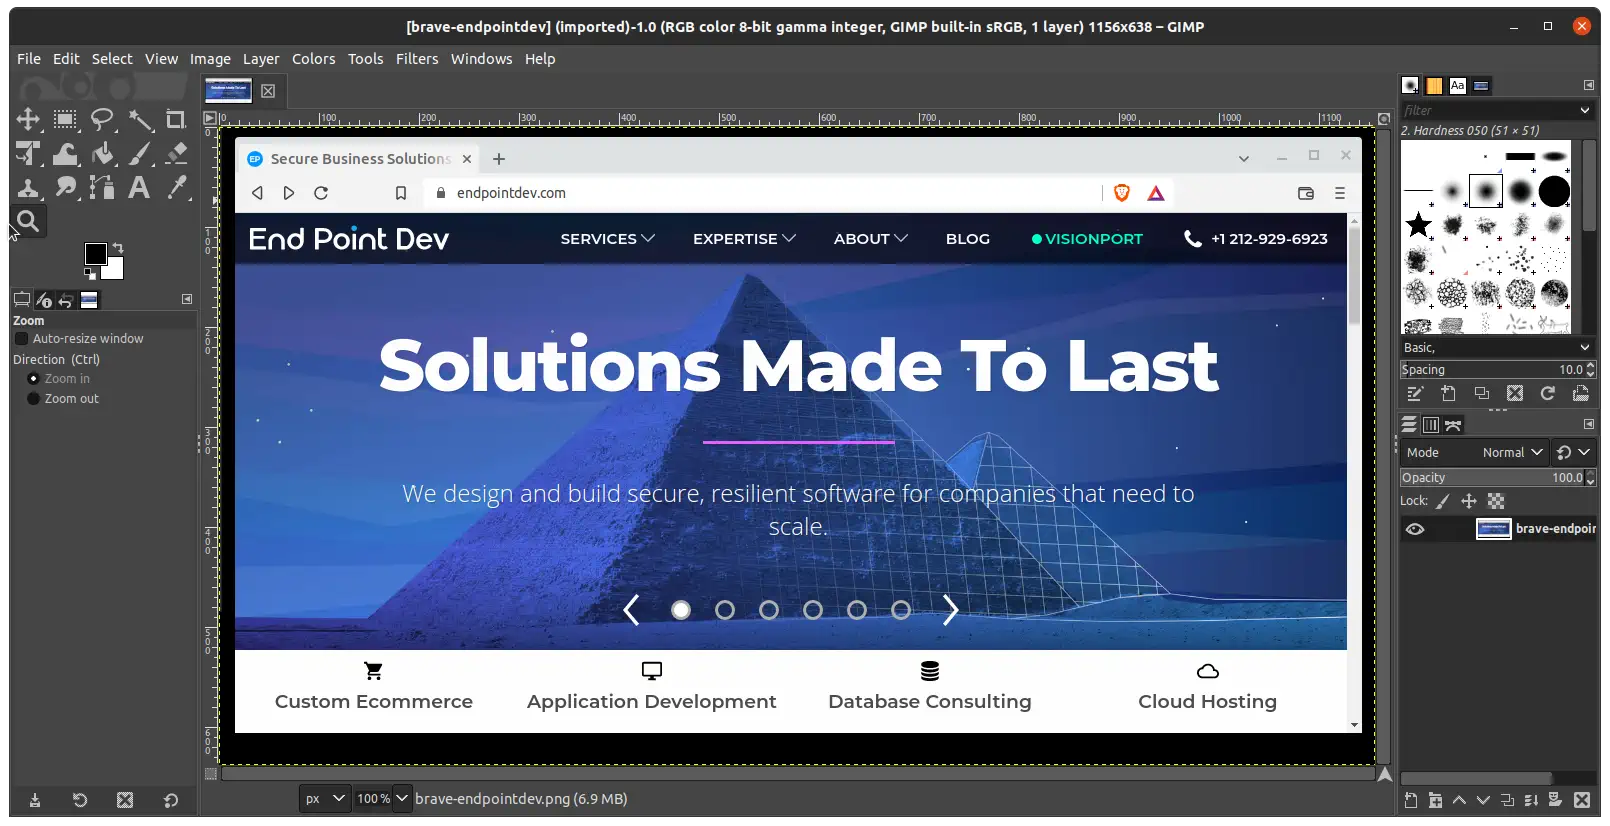
Task: Select the Zoom in radio button
Action: pyautogui.click(x=33, y=379)
